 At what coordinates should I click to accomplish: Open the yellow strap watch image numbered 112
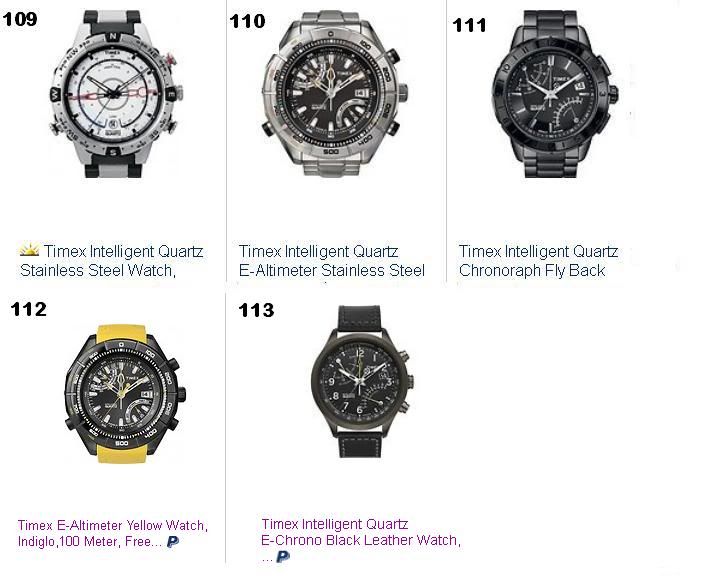pos(125,393)
